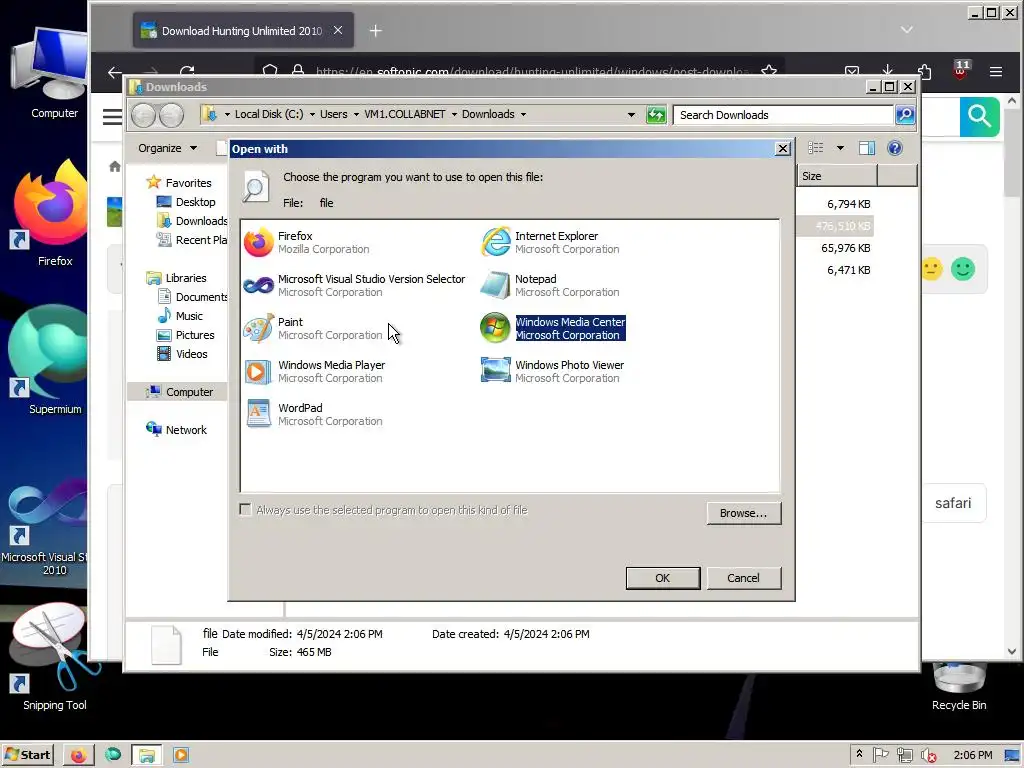The image size is (1024, 768).
Task: Select Desktop in navigation pane
Action: point(187,202)
